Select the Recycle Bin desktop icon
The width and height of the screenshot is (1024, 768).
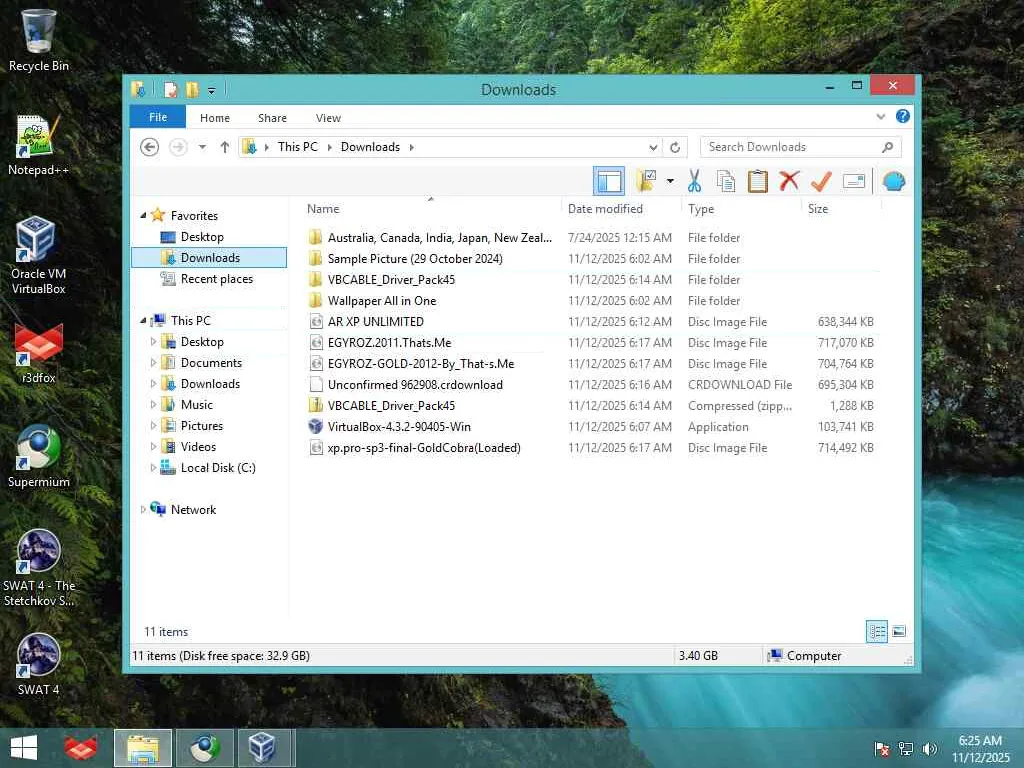39,40
